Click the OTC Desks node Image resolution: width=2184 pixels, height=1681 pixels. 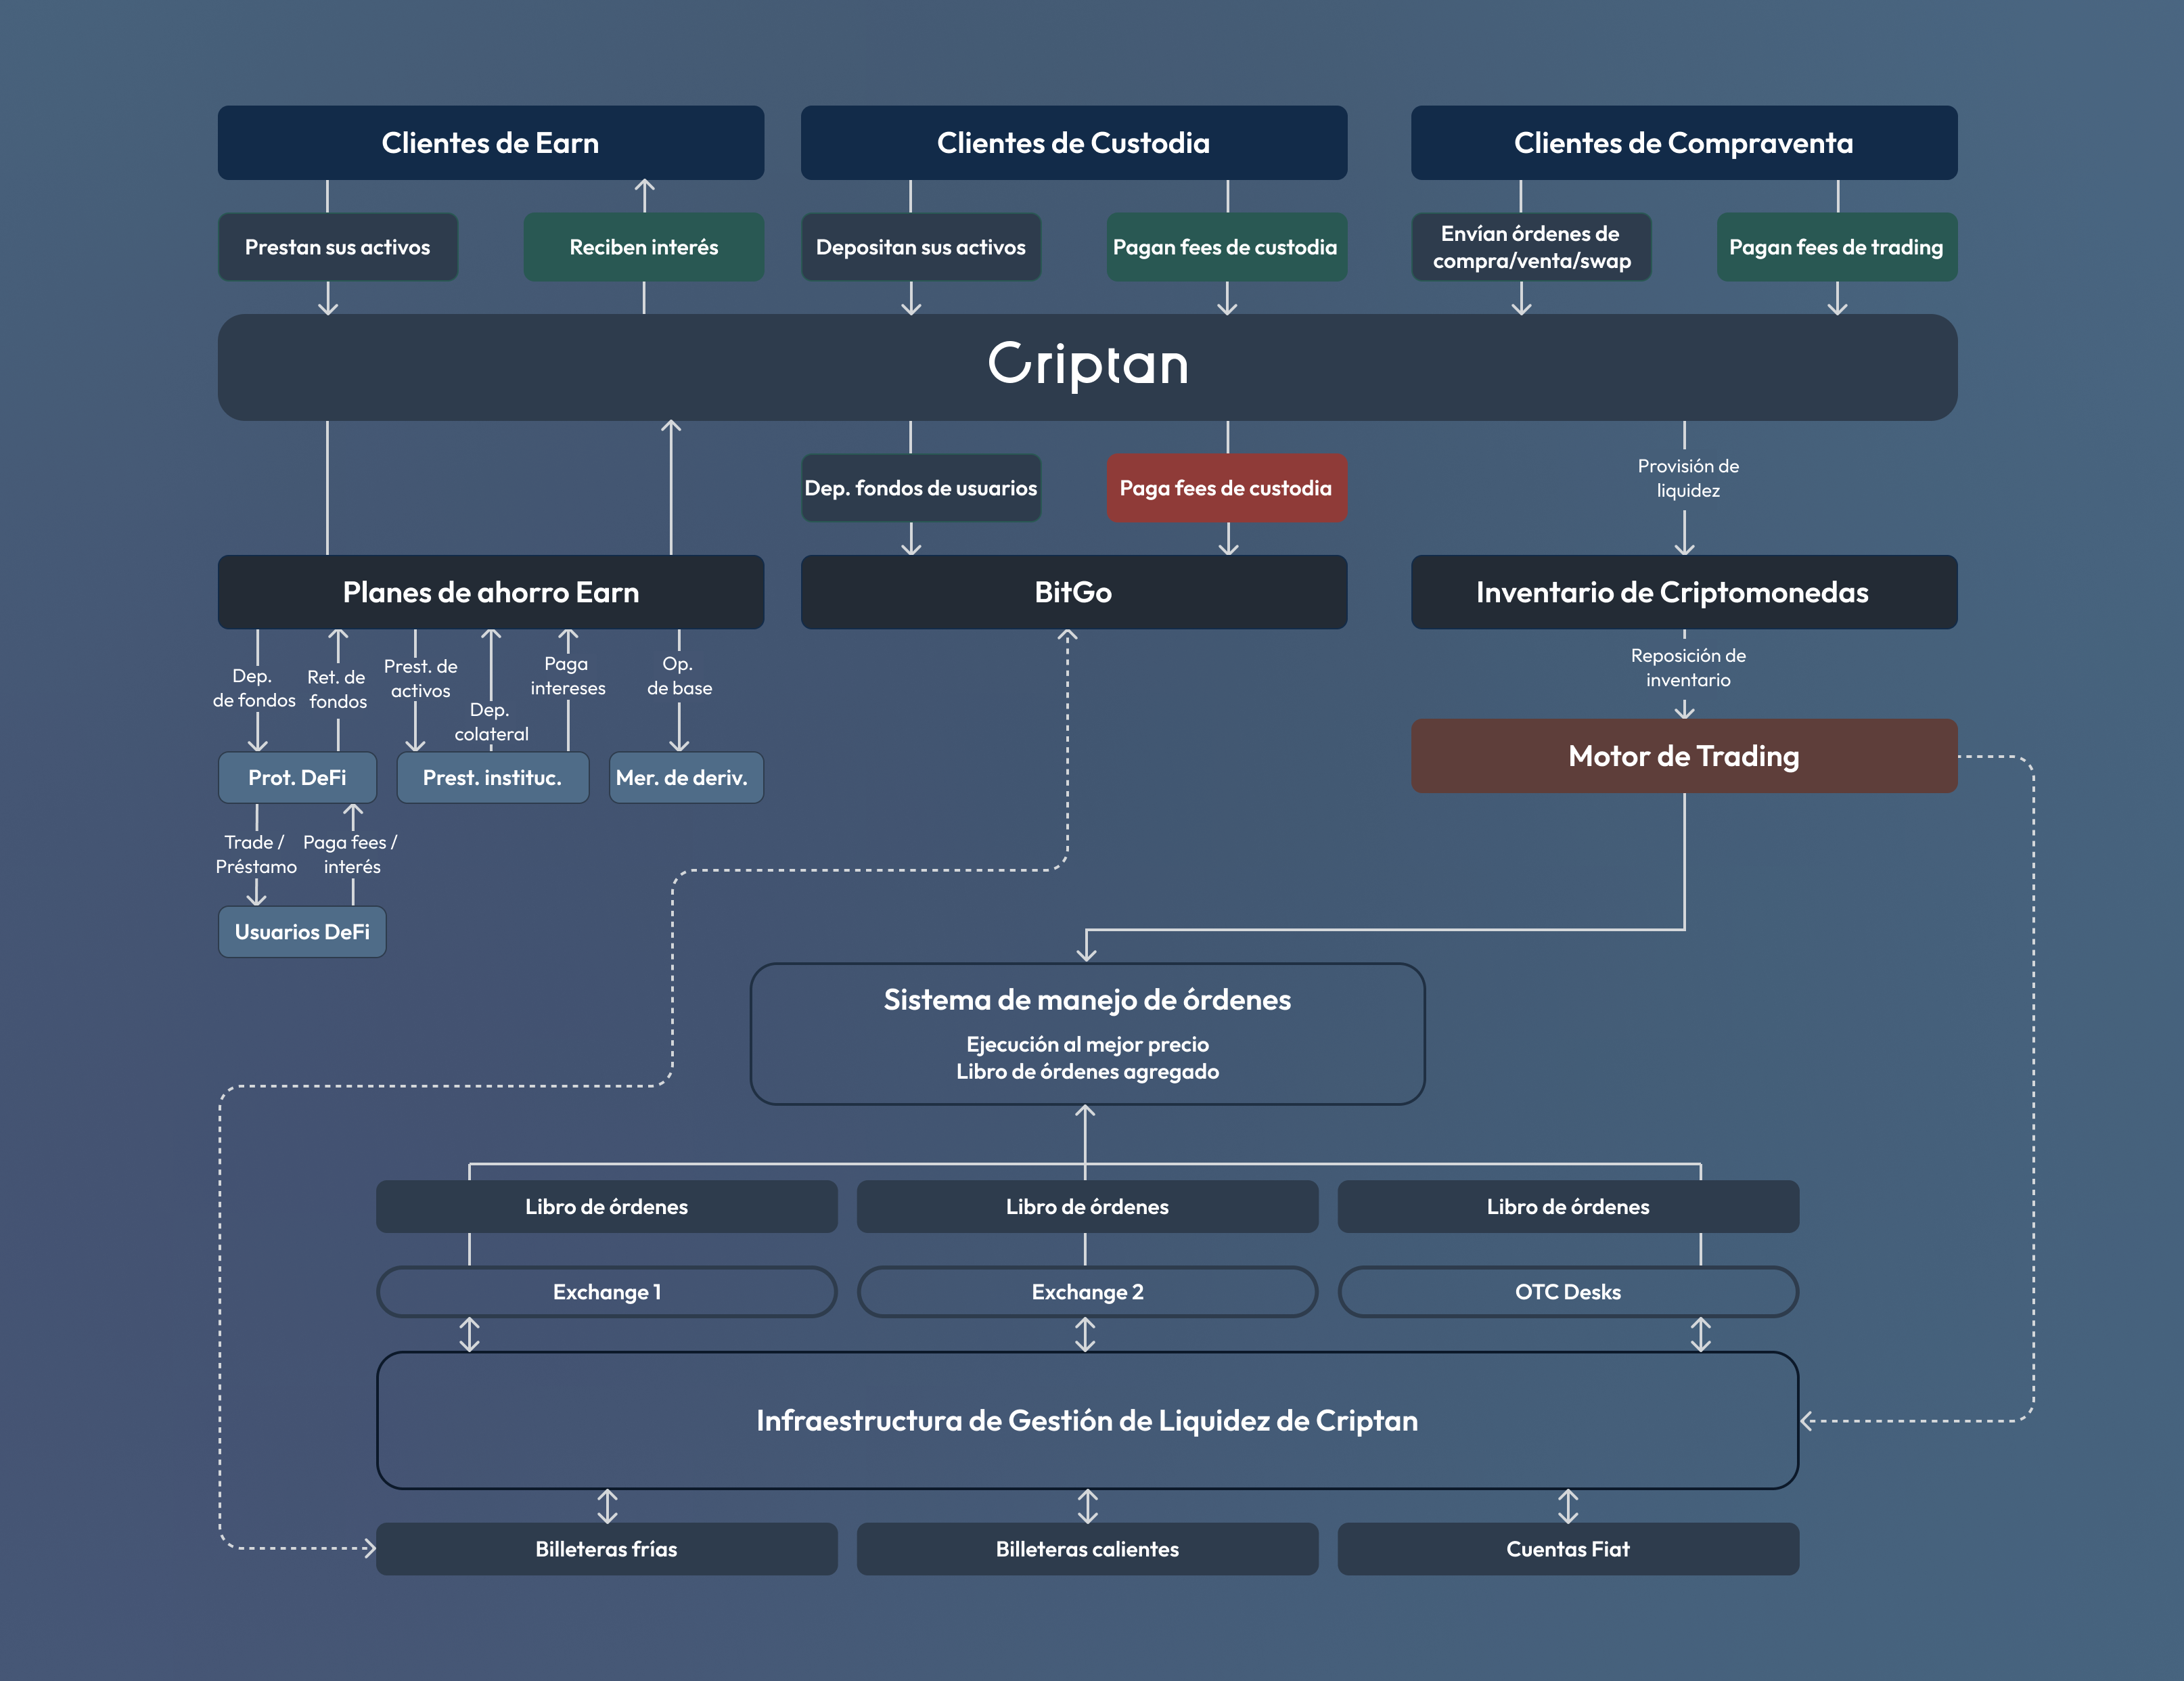coord(1567,1292)
